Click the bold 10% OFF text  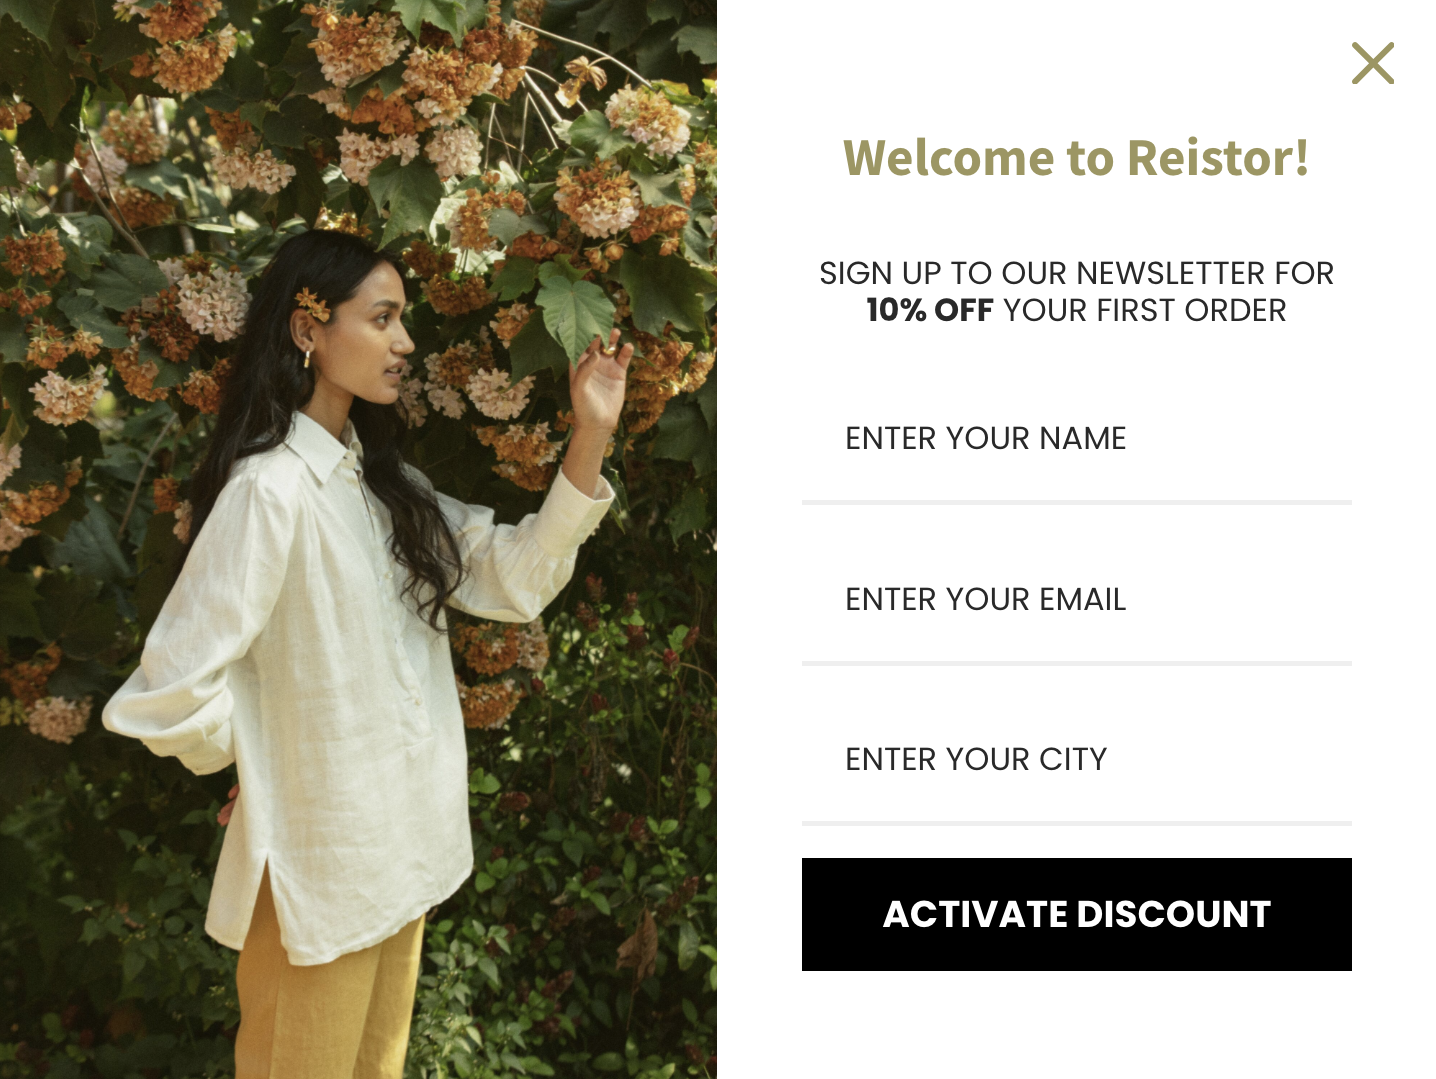pos(929,310)
